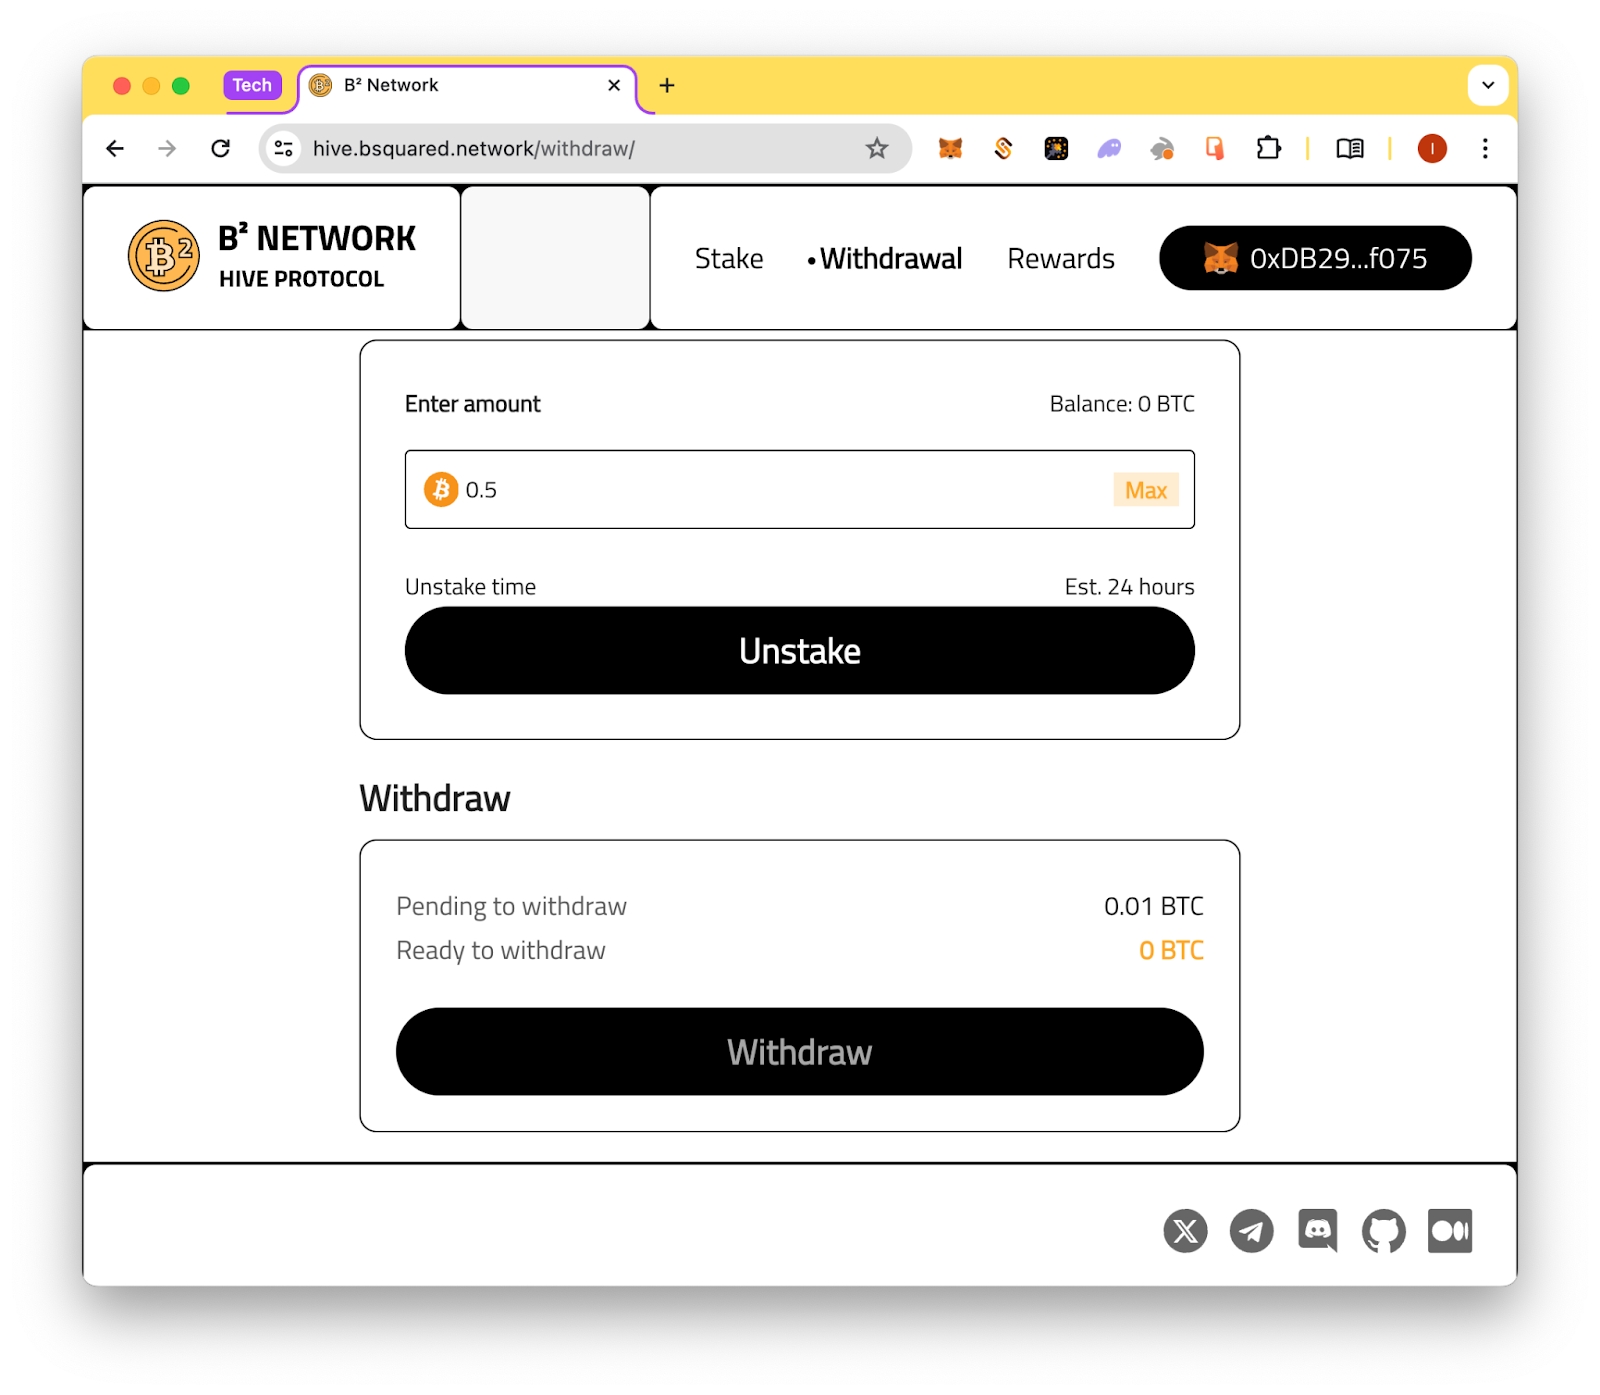
Task: Open the Telegram footer link
Action: point(1251,1231)
